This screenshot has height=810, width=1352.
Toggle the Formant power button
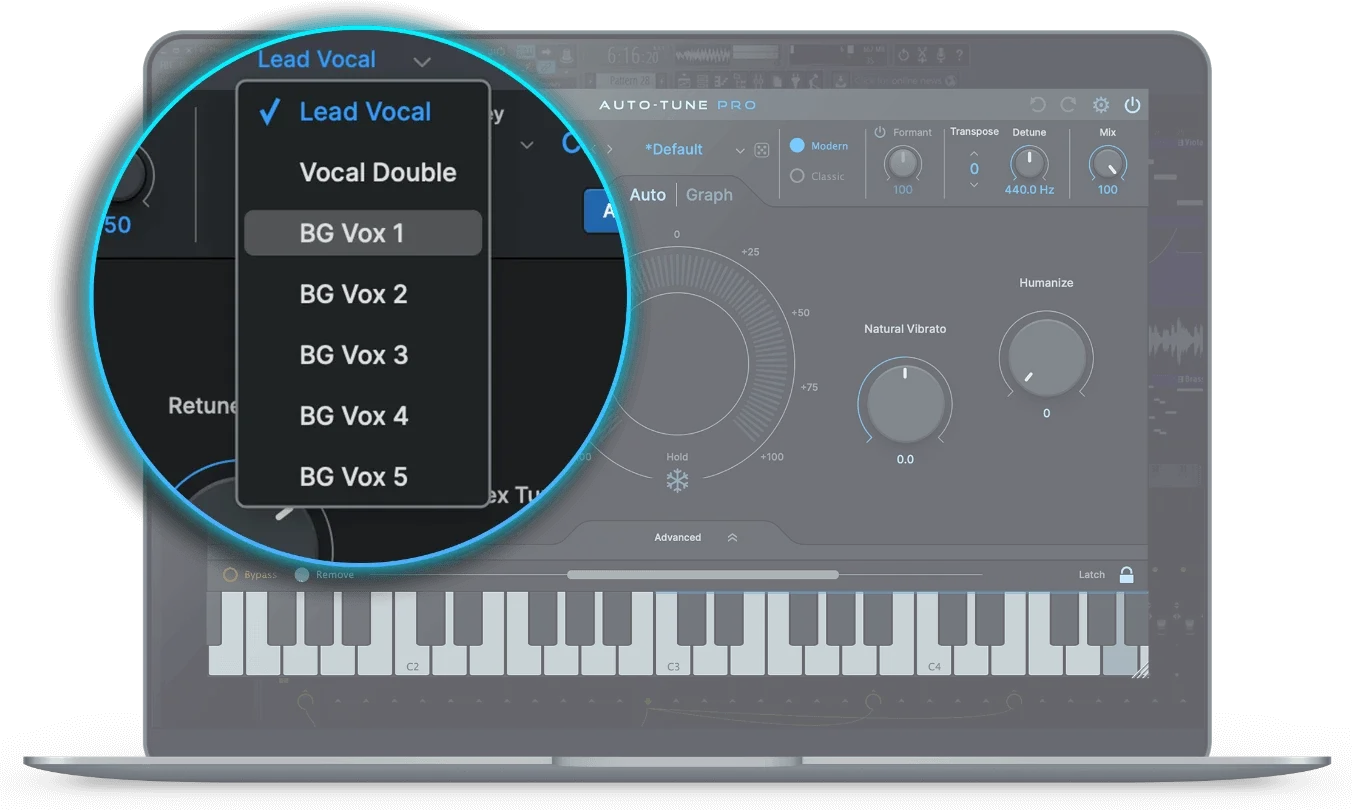(x=880, y=132)
